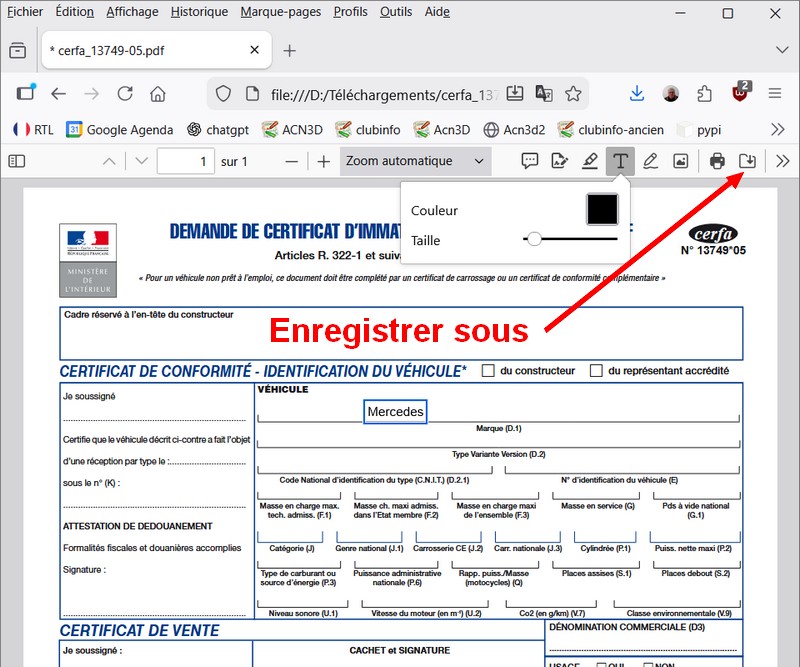Check the 'du constructeur' box

coord(488,371)
